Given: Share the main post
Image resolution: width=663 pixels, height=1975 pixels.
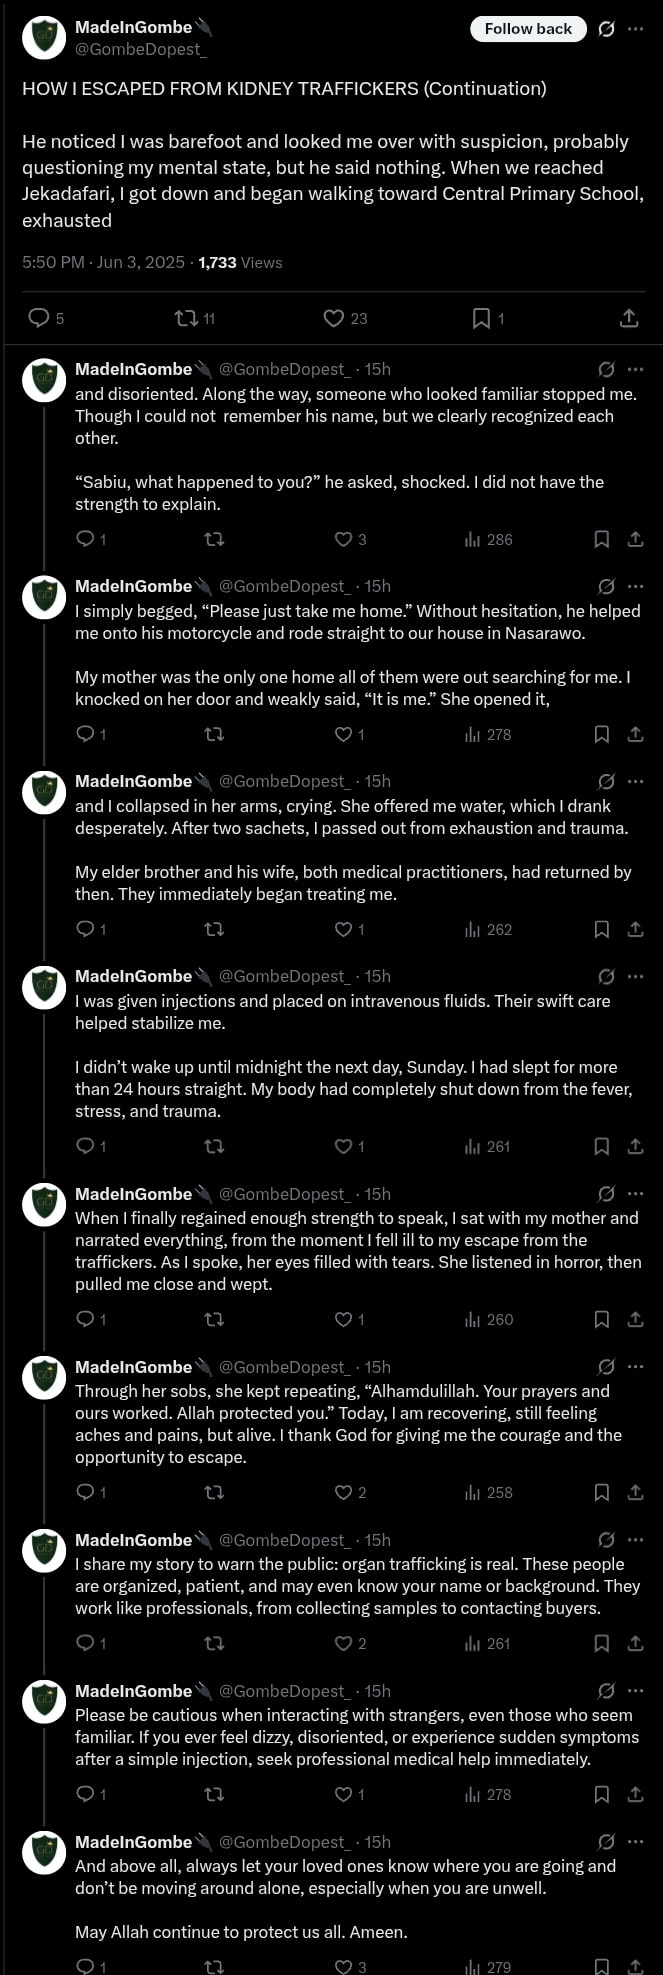Looking at the screenshot, I should pyautogui.click(x=629, y=318).
